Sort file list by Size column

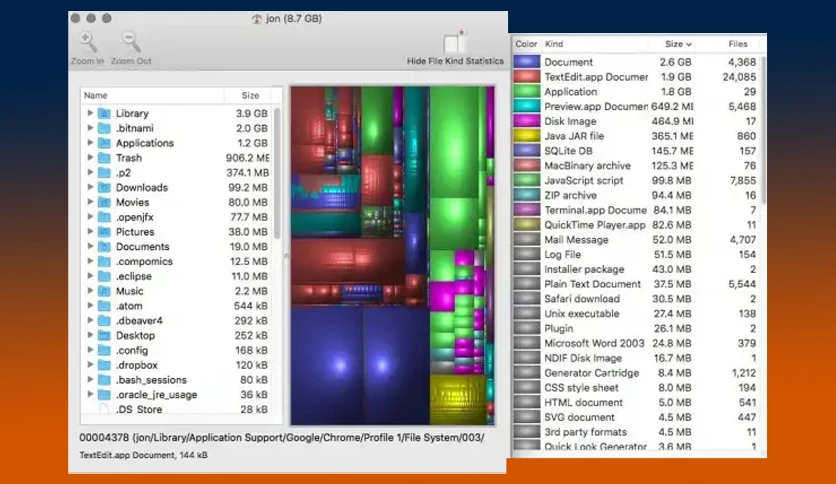pos(248,95)
